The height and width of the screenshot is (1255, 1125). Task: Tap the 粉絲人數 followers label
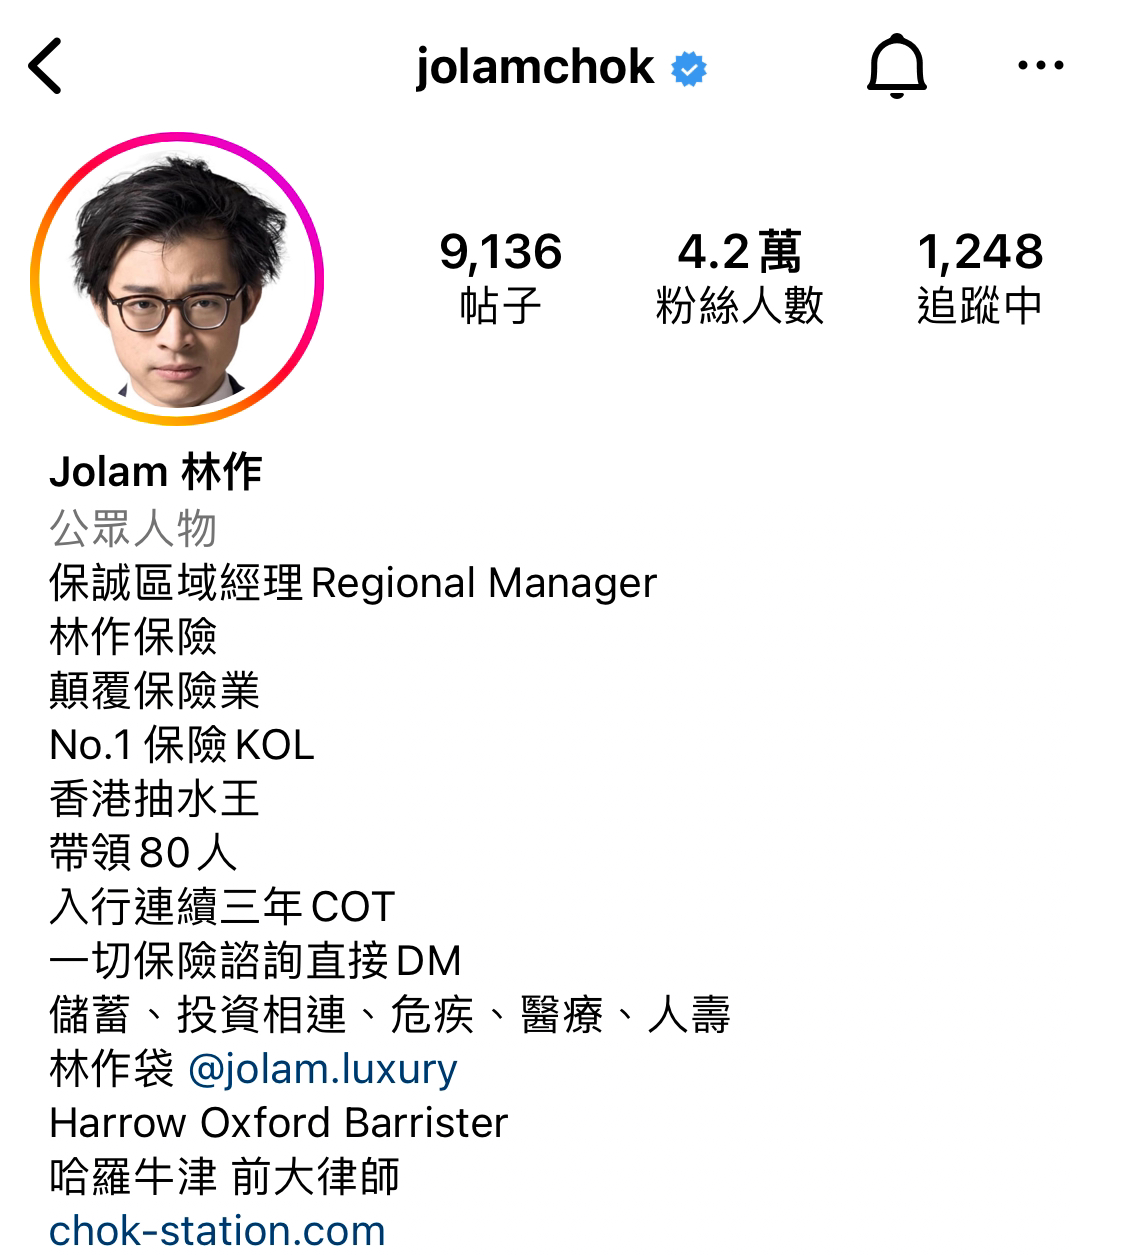point(739,305)
